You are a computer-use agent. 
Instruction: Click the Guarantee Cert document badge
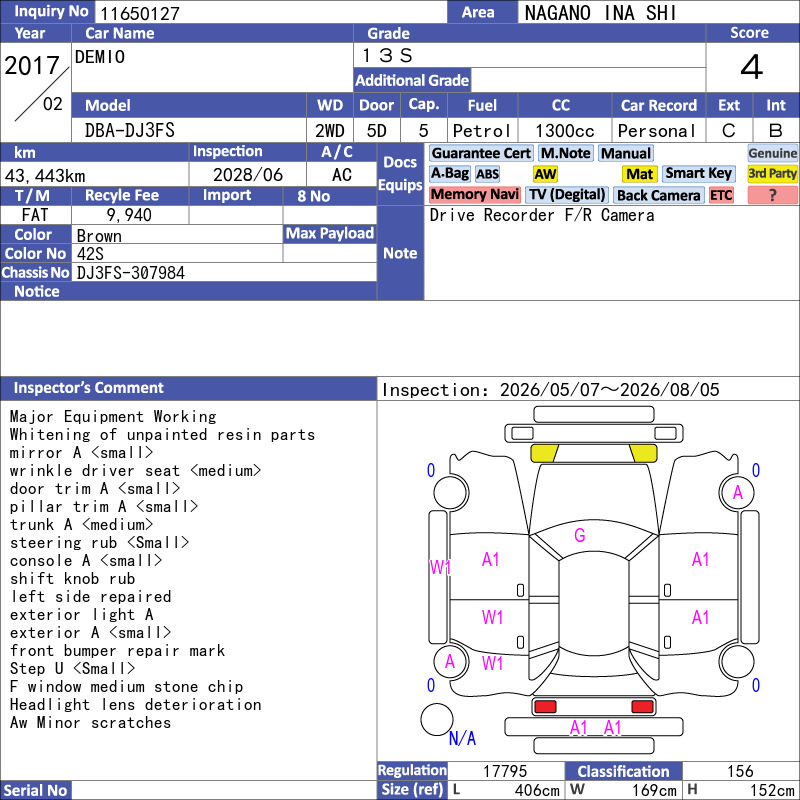coord(481,153)
